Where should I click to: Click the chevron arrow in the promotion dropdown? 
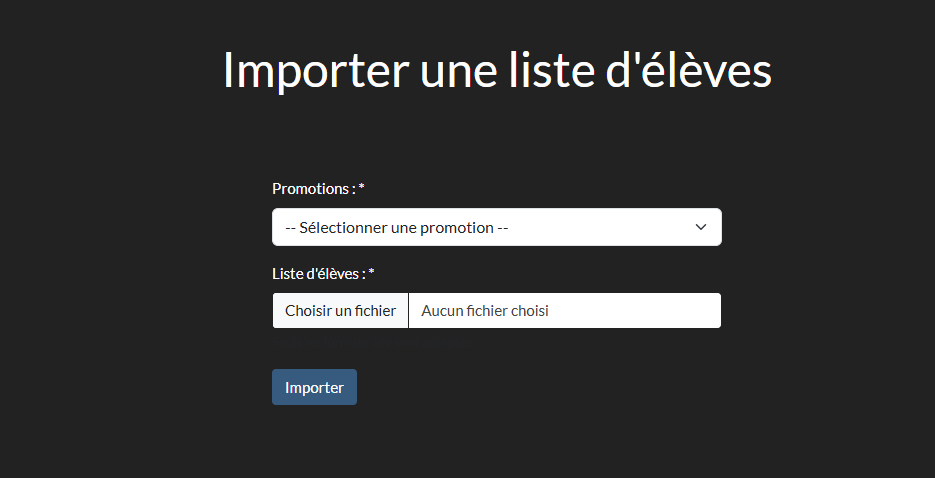click(x=701, y=227)
